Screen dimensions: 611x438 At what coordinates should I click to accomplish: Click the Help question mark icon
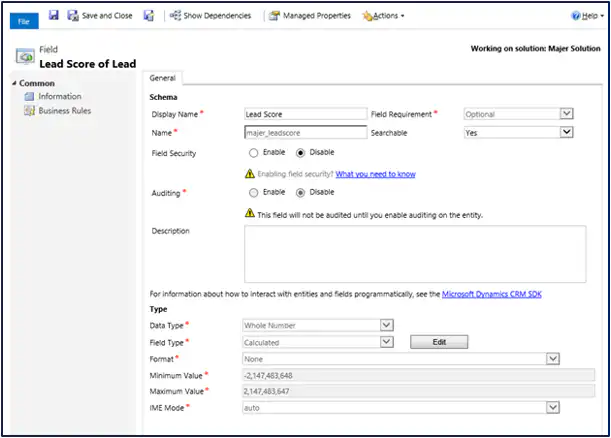[575, 16]
